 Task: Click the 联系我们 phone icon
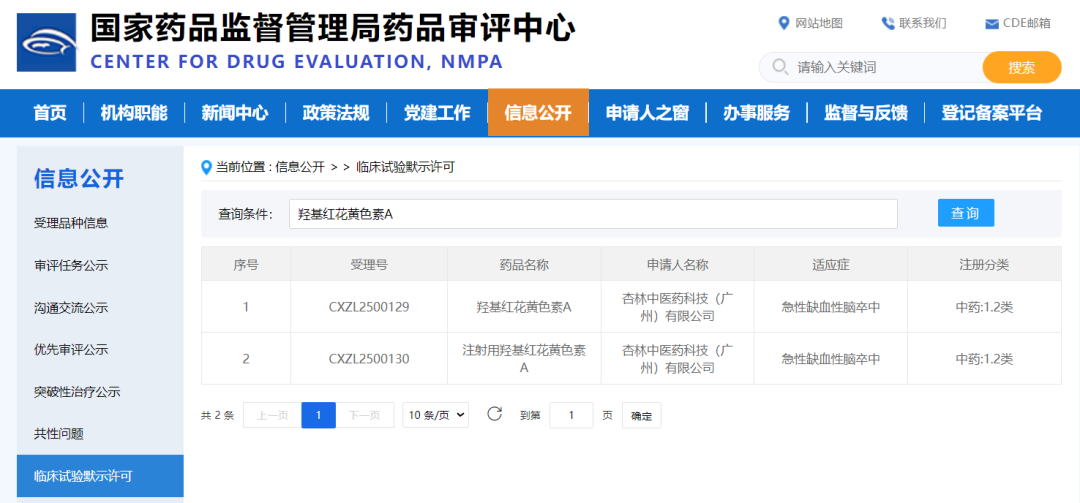(x=888, y=23)
